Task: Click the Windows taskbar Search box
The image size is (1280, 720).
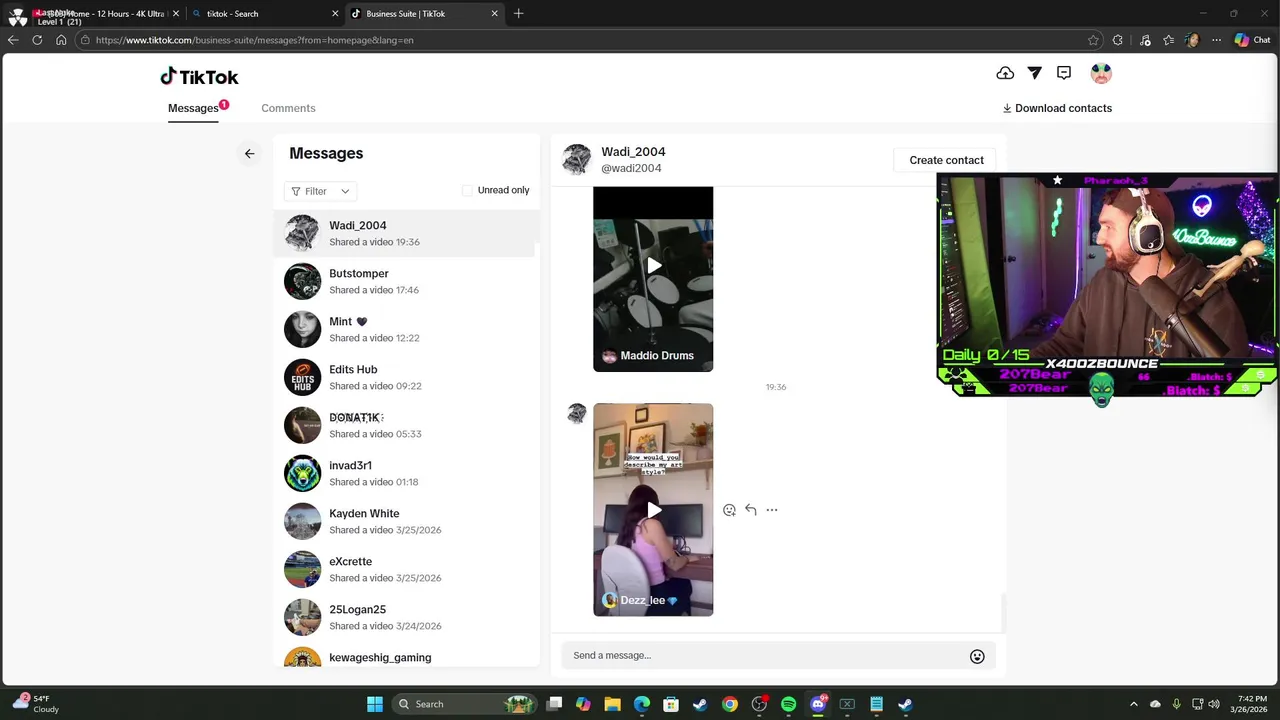Action: point(463,704)
